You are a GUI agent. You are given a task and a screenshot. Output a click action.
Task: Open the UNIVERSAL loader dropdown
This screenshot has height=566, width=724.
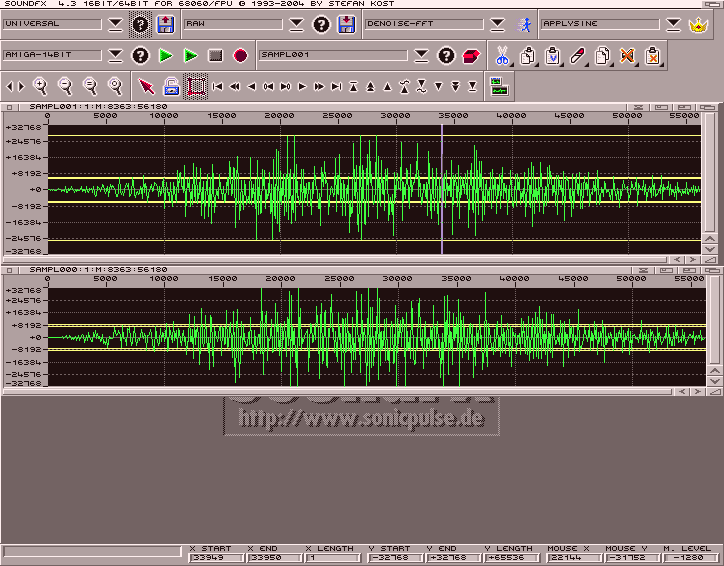point(115,24)
